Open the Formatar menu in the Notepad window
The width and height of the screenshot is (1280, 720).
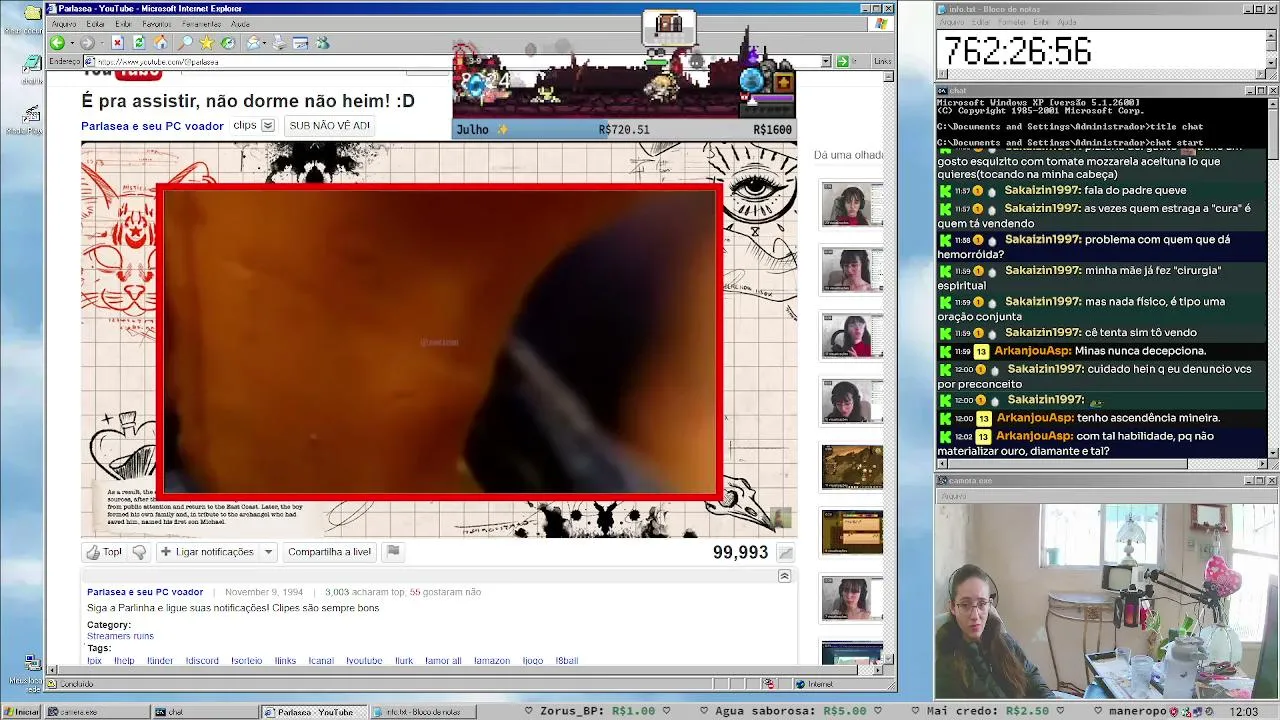click(1010, 22)
